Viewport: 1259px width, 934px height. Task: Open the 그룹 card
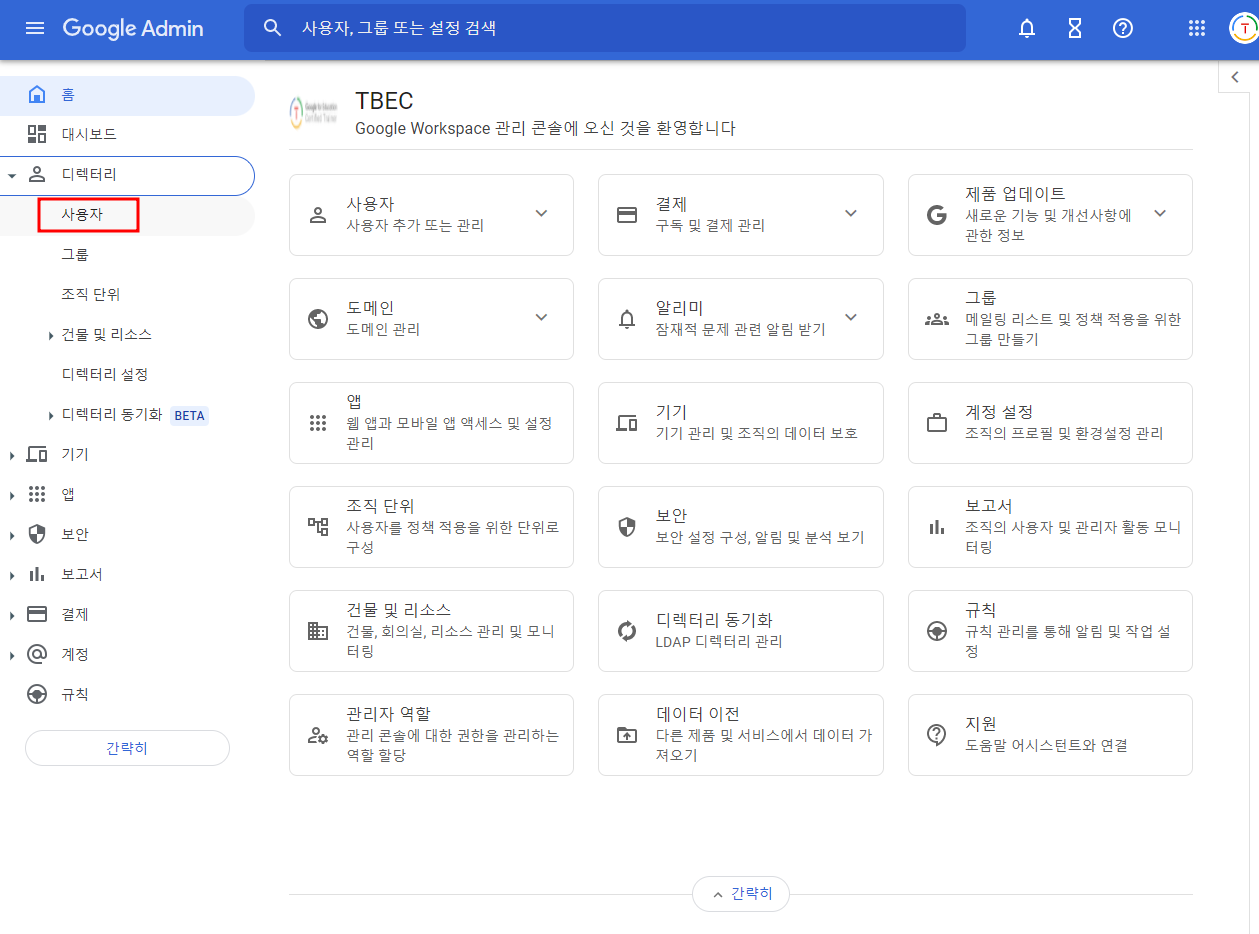(1050, 319)
